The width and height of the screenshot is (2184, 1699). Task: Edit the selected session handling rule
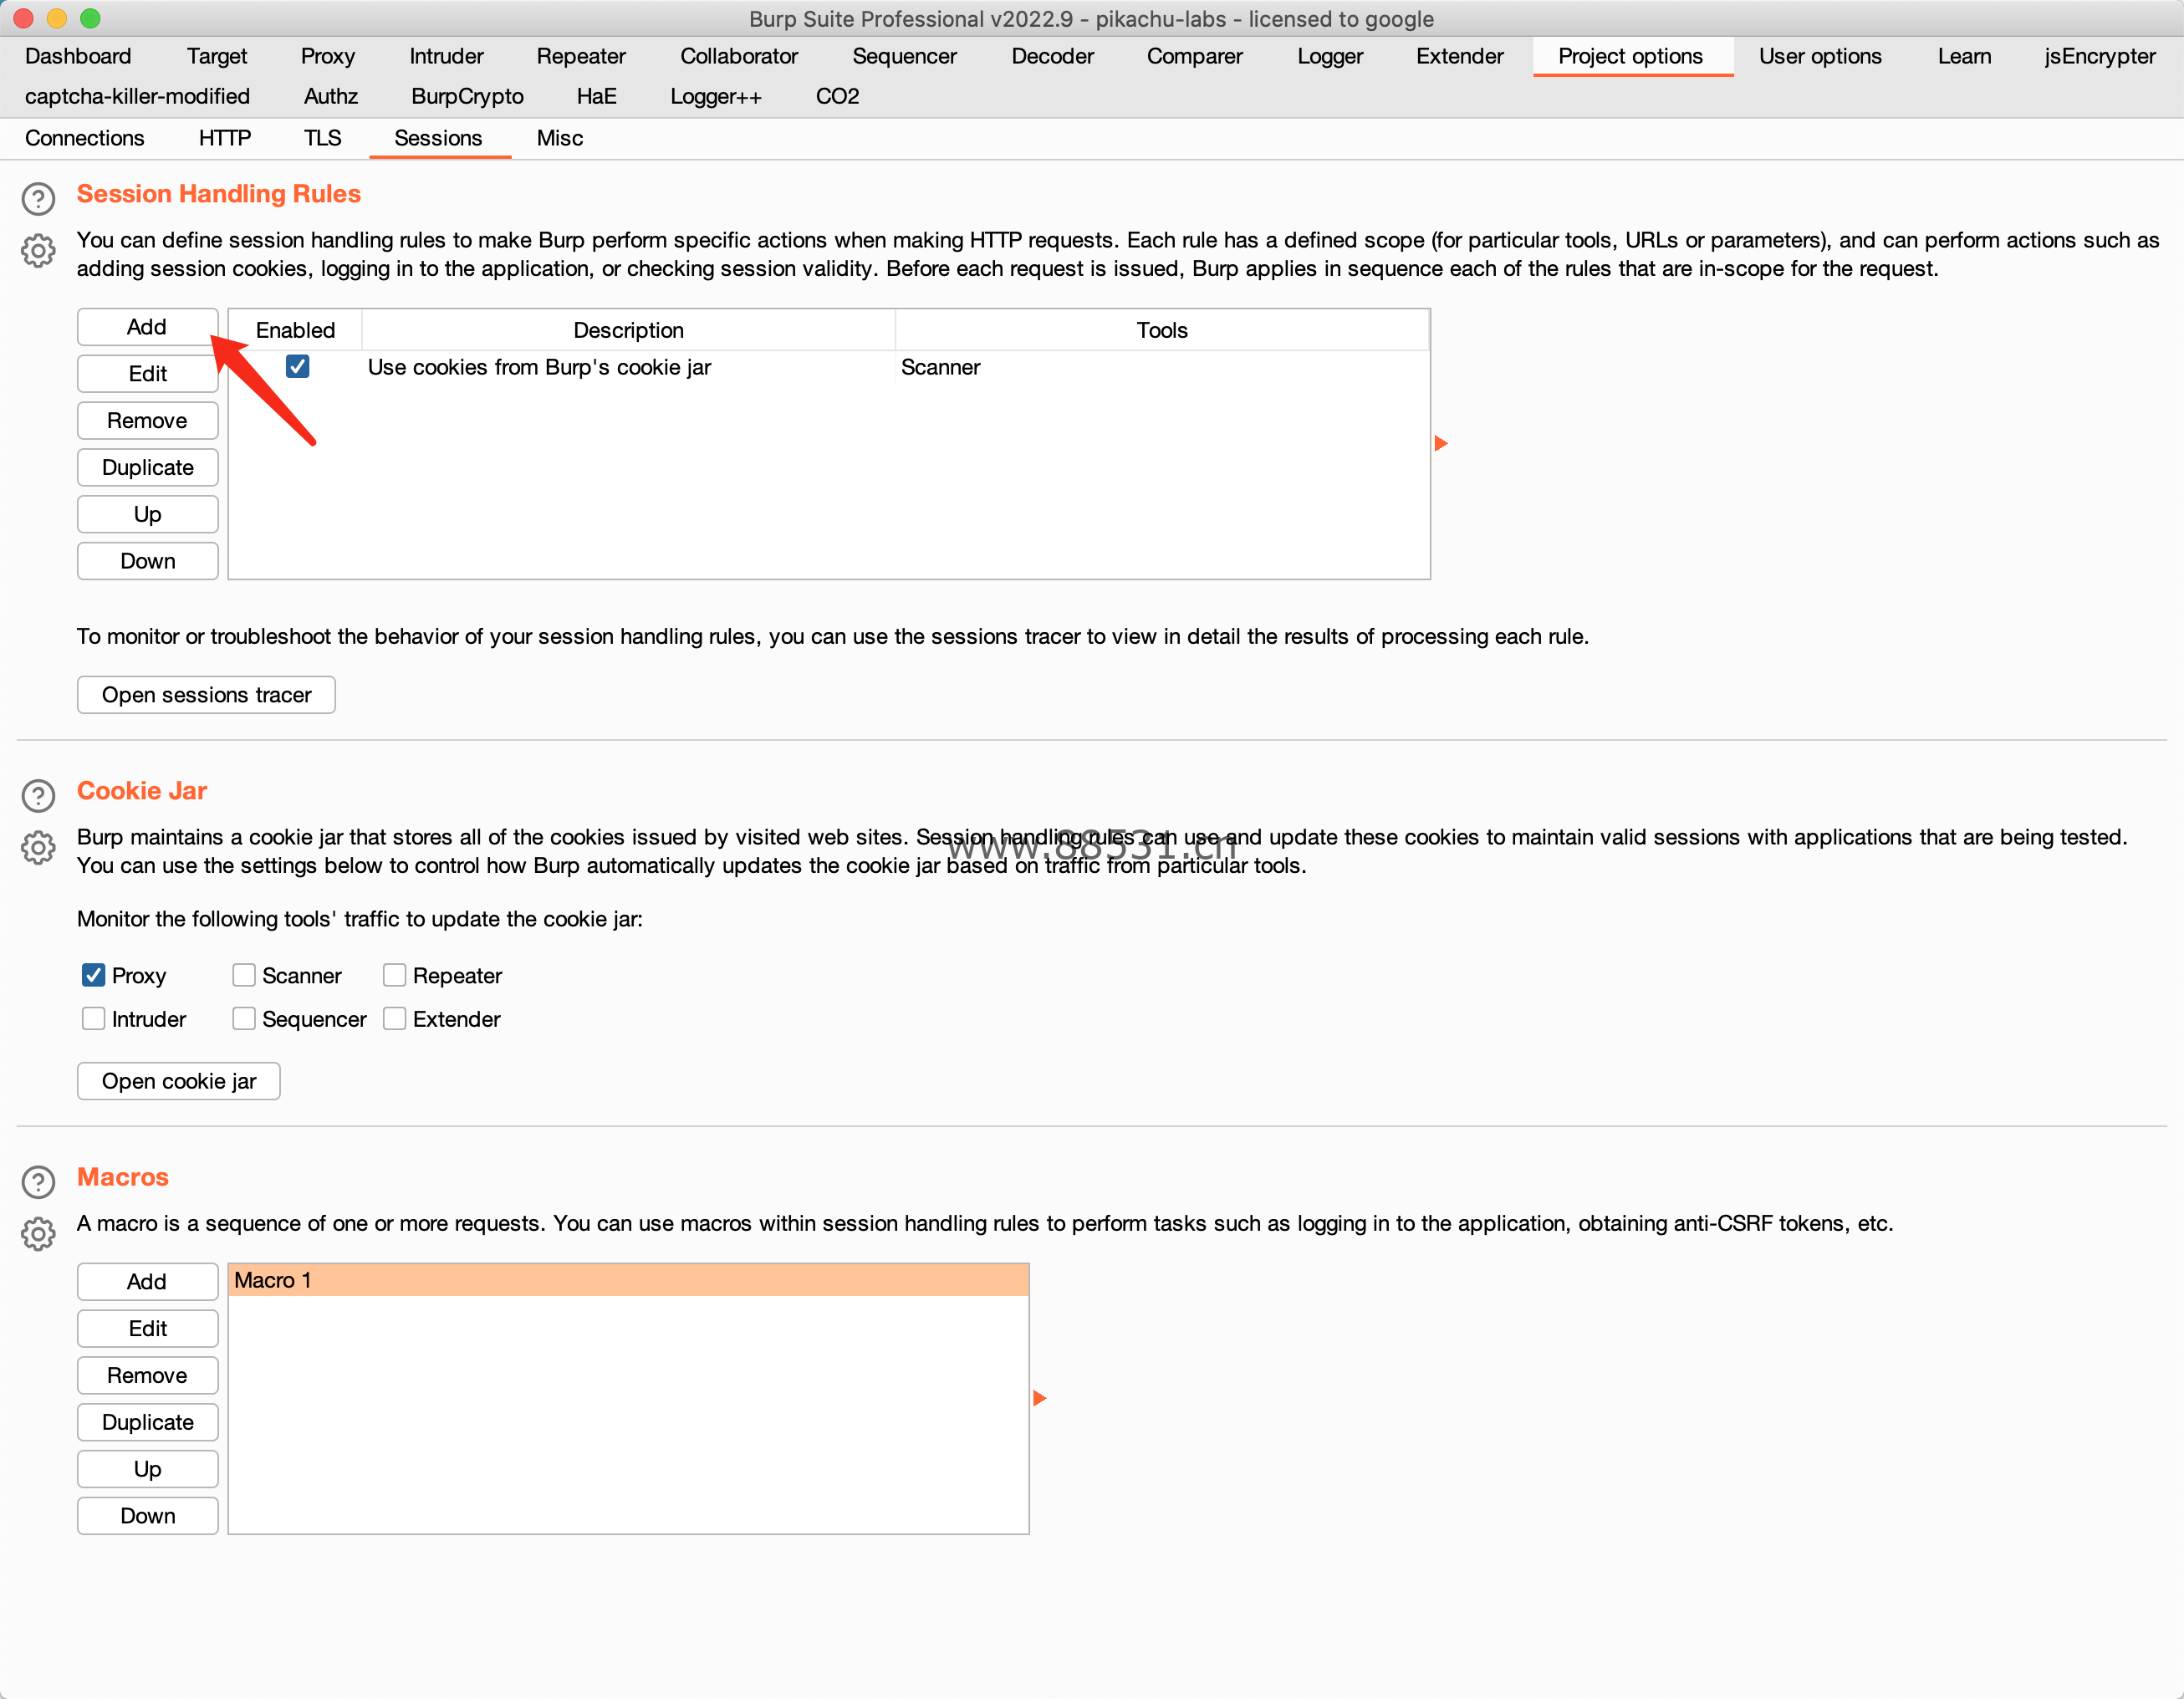[x=147, y=374]
